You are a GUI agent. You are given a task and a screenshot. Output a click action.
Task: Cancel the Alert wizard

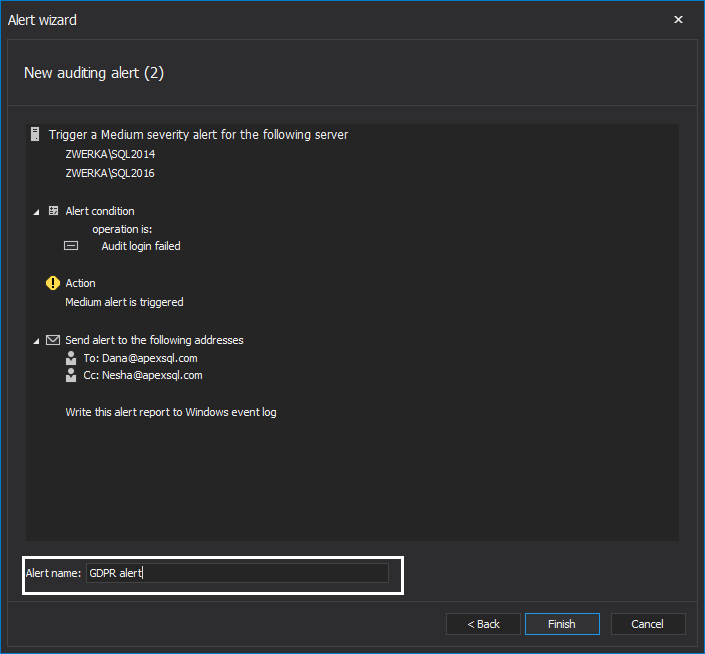pyautogui.click(x=648, y=624)
